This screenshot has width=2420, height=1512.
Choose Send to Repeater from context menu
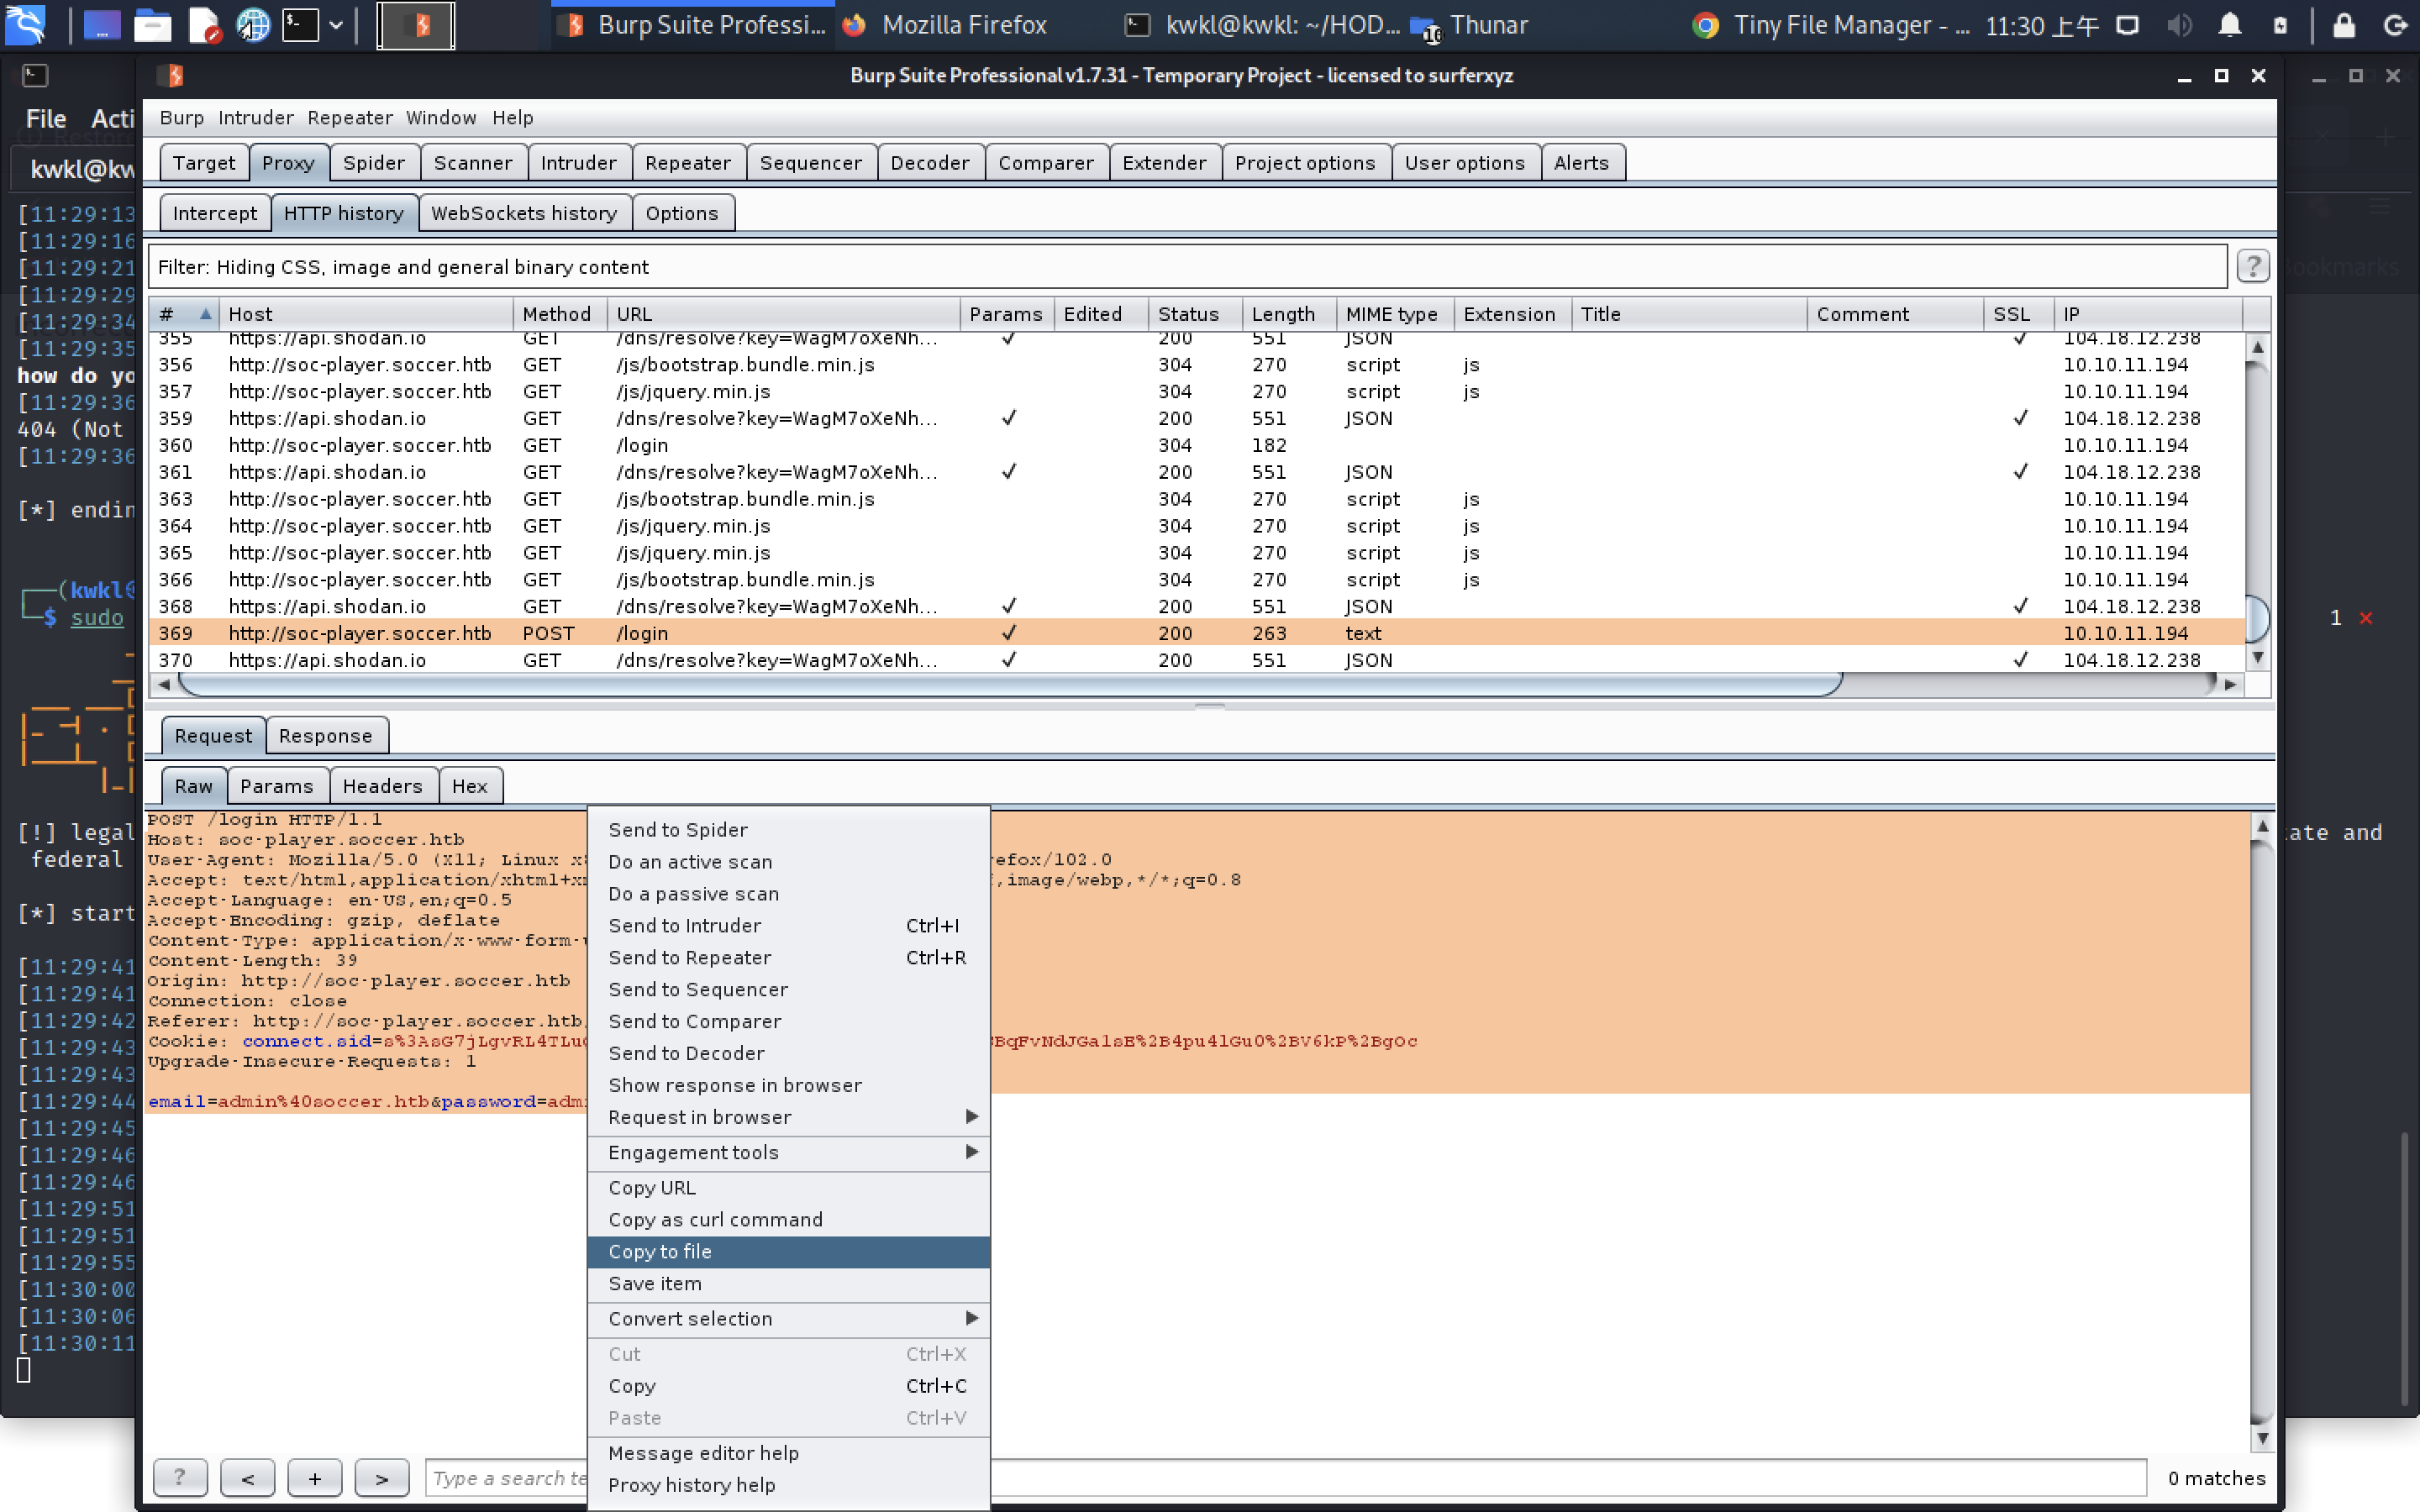coord(690,957)
